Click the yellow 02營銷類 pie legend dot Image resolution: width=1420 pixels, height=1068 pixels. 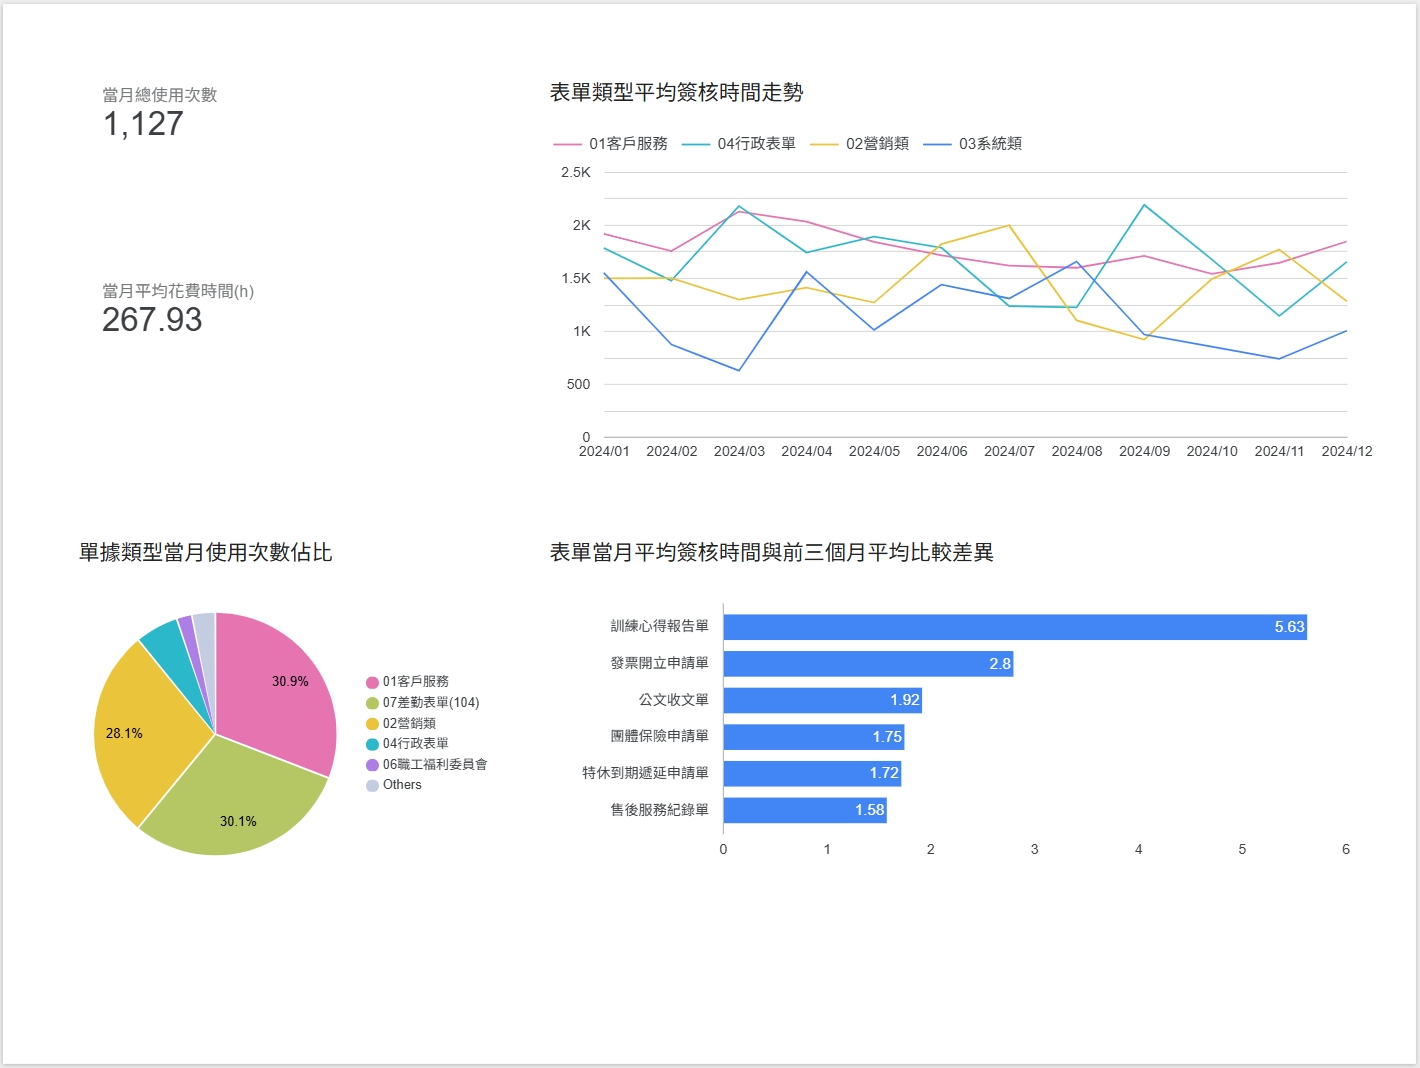click(372, 724)
